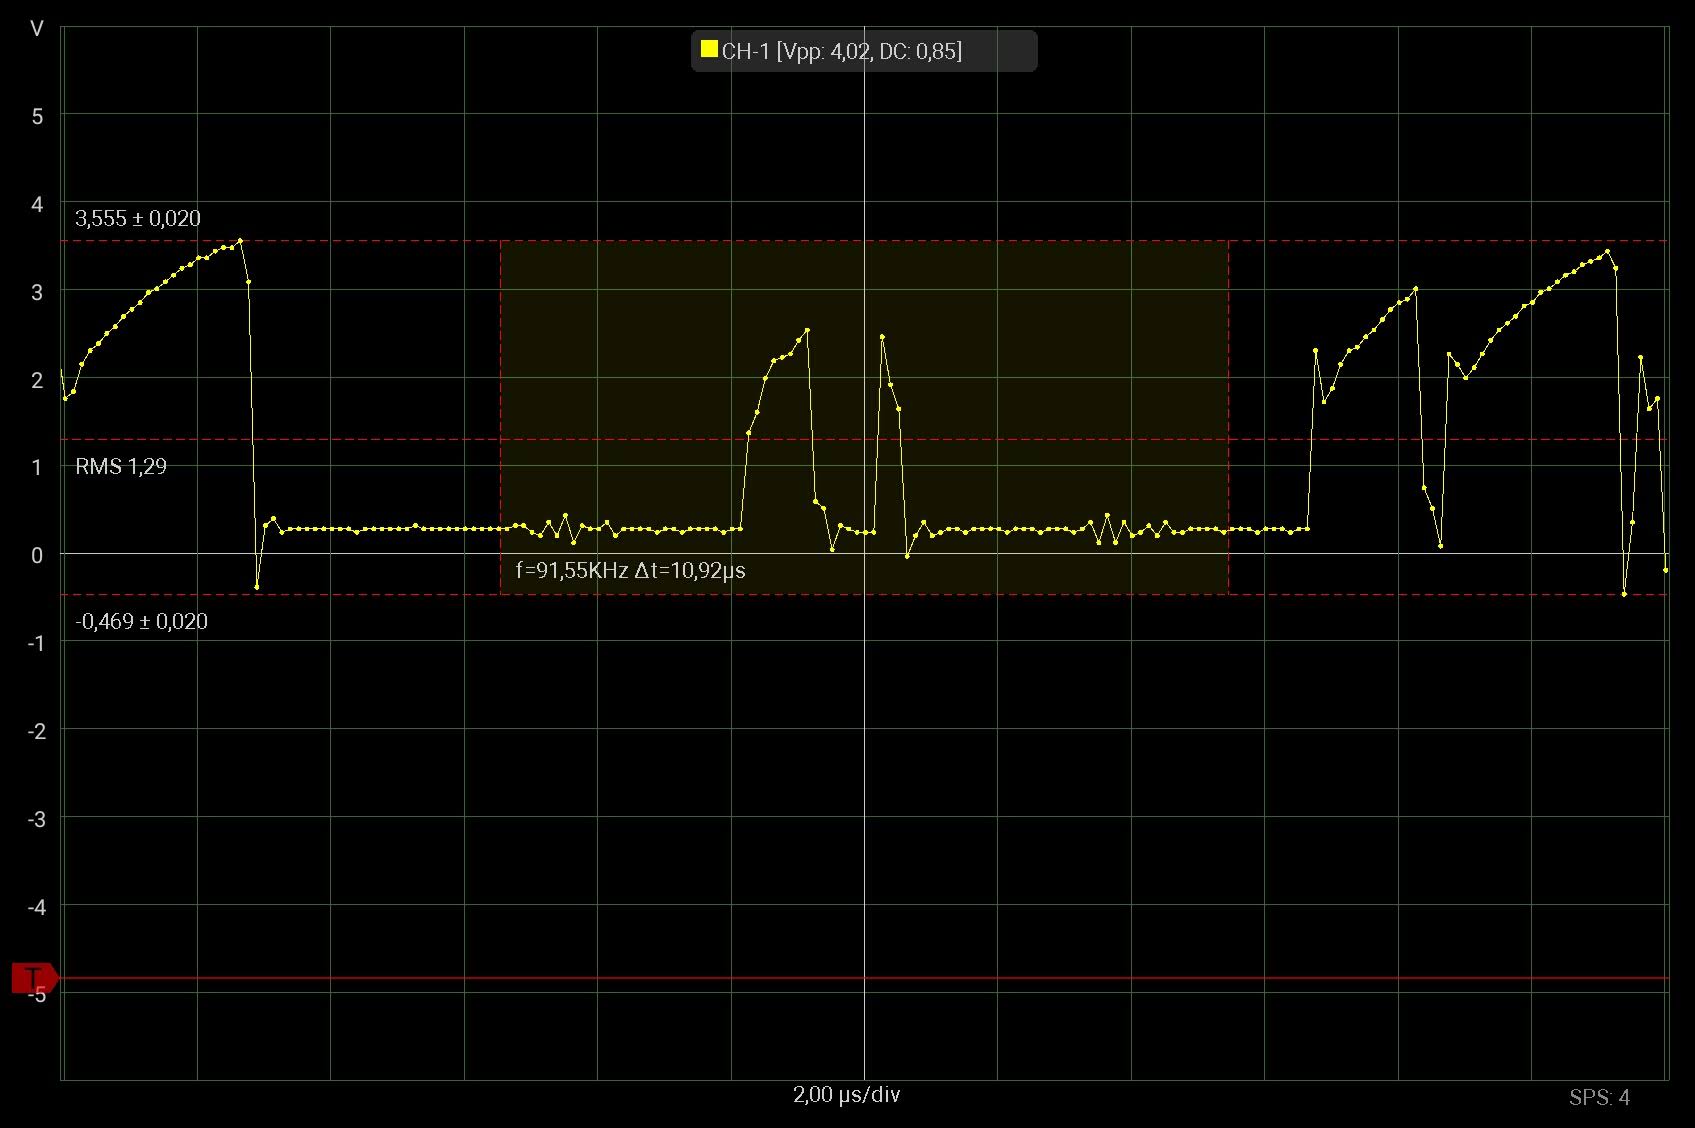Select the CH-1 Vpp and DC legend label
The width and height of the screenshot is (1695, 1128).
(x=841, y=51)
